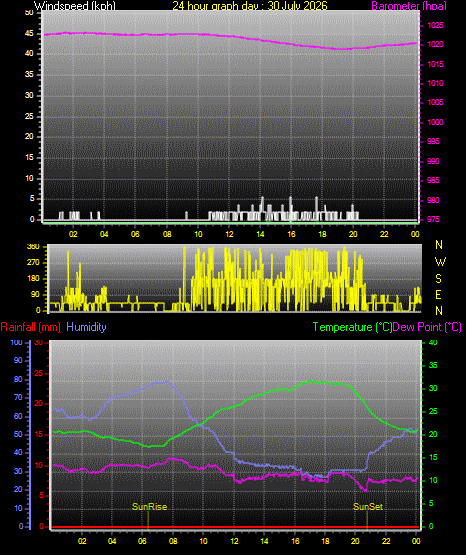
Task: Click the S compass direction label
Action: 438,279
